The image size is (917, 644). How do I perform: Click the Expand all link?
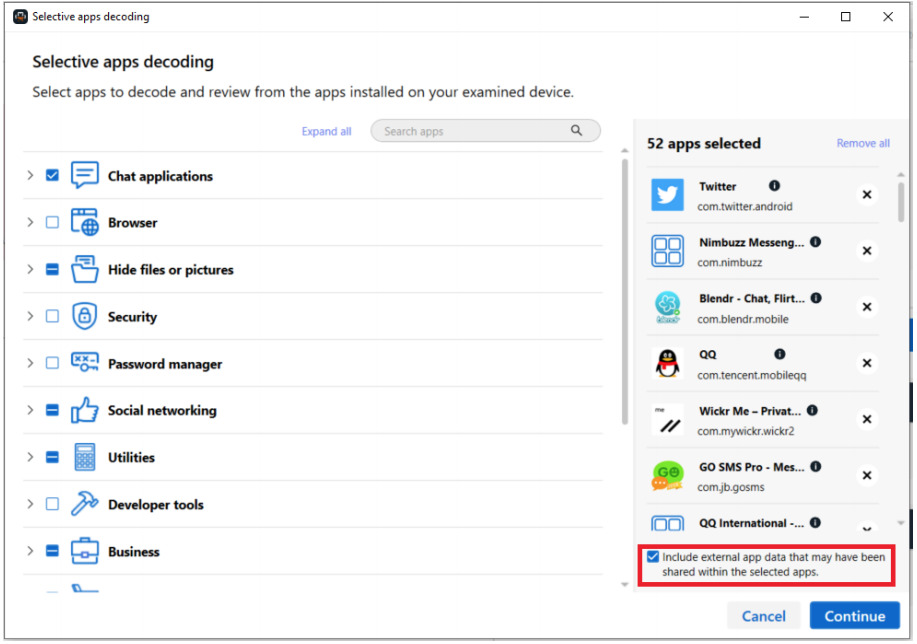click(327, 132)
